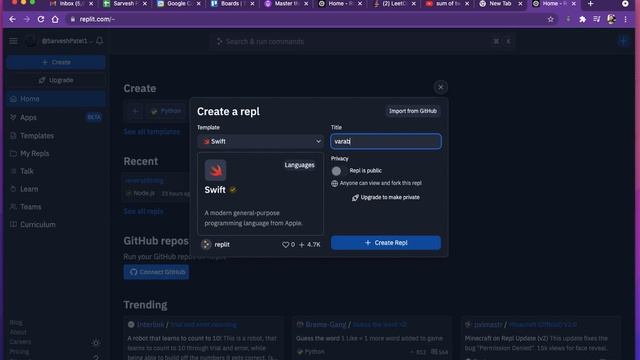Click the top-right blue plus button

[623, 41]
